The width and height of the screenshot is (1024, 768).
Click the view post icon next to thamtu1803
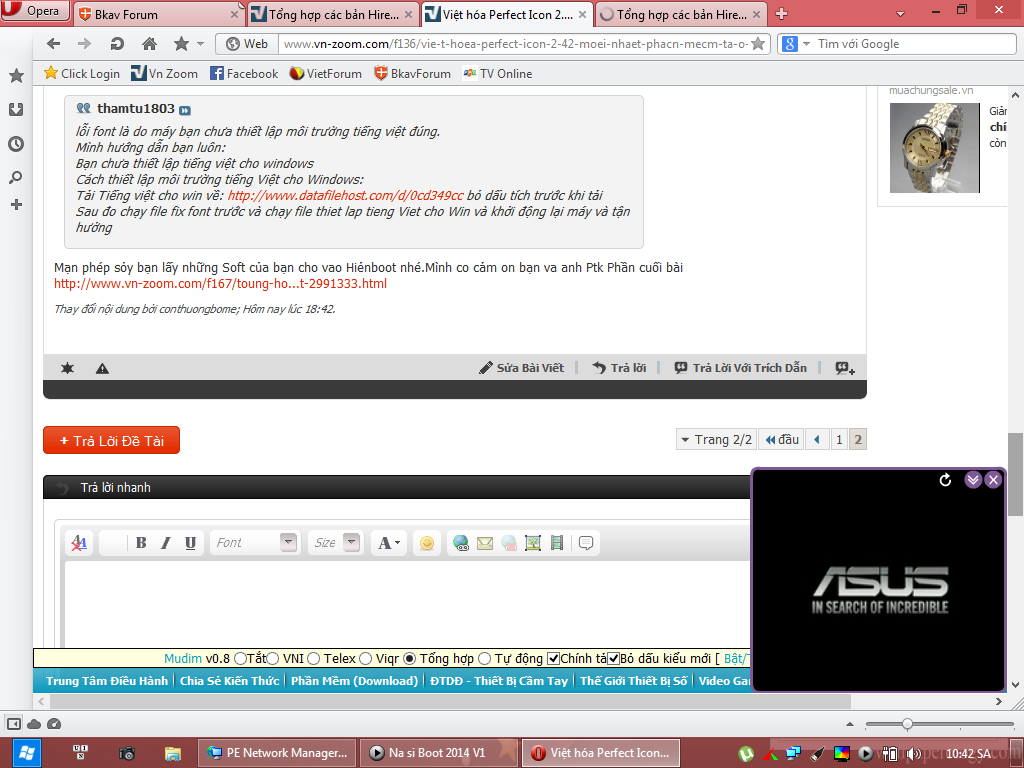click(x=185, y=110)
